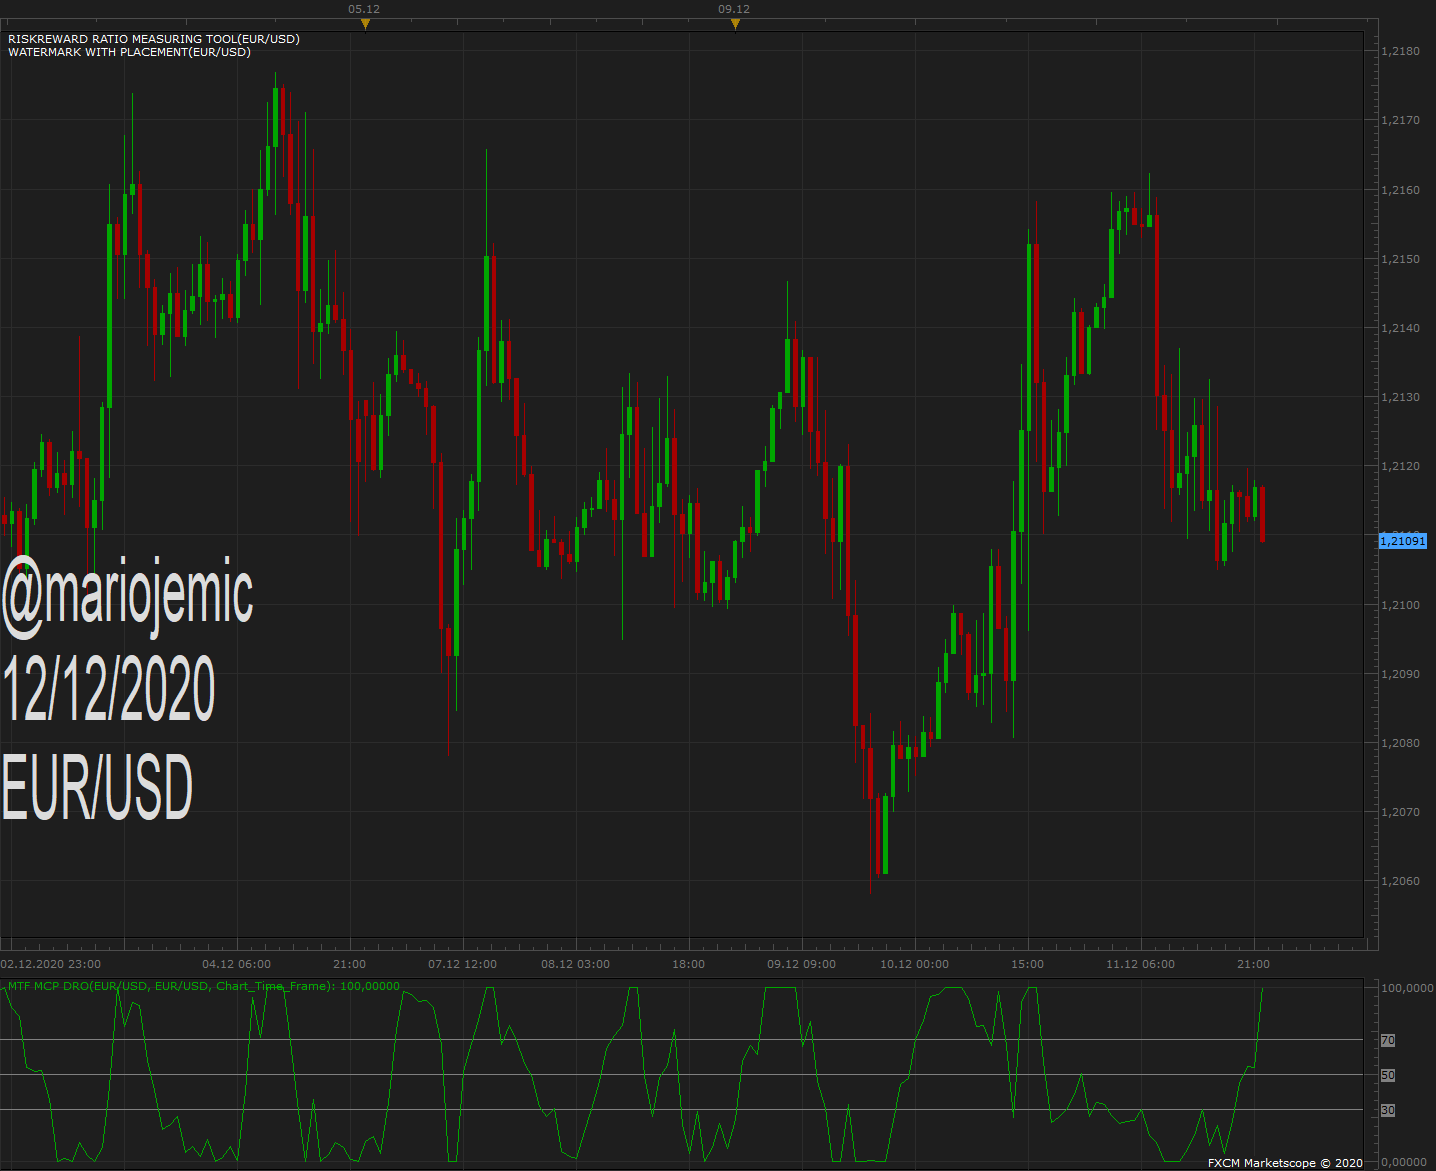
Task: Click the 09.12 date marker triangle
Action: click(735, 24)
